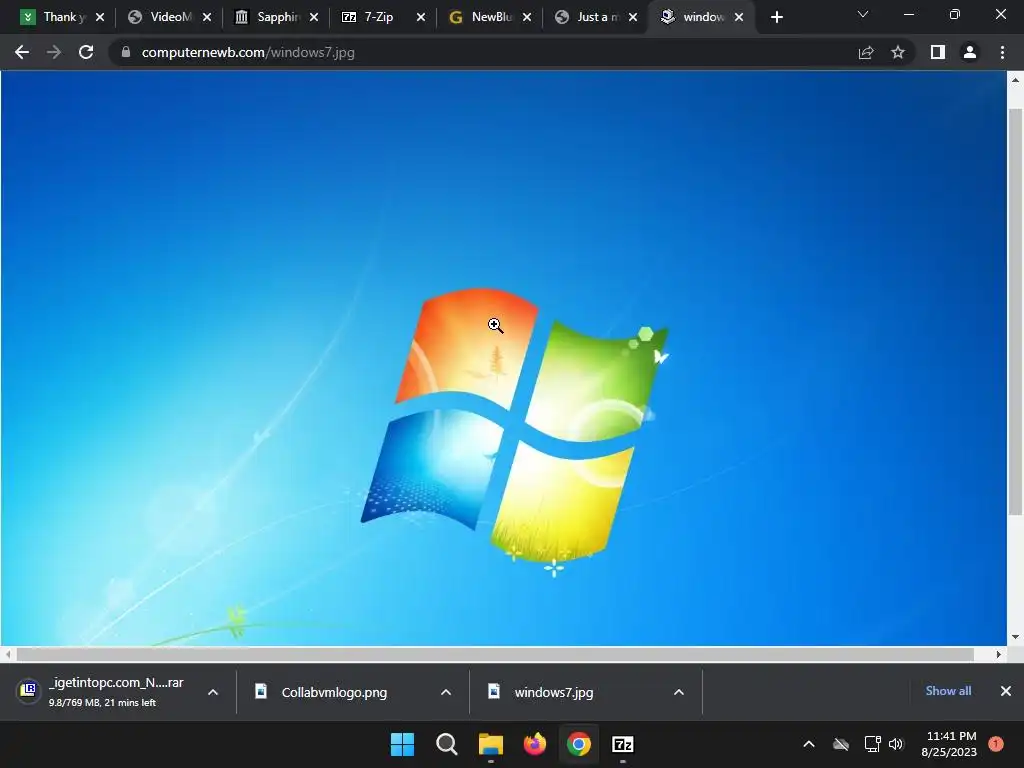Switch to the NewBlu tab
1024x768 pixels.
pyautogui.click(x=482, y=18)
